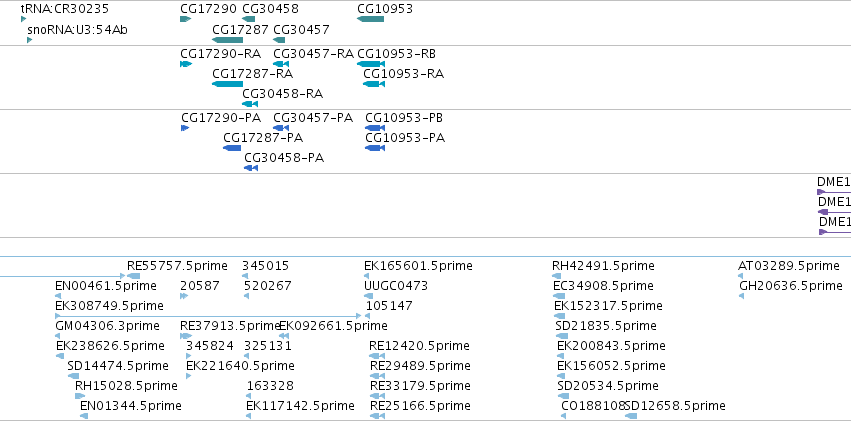This screenshot has height=421, width=851.
Task: Select the CG17287-RA transcript bar
Action: [227, 84]
